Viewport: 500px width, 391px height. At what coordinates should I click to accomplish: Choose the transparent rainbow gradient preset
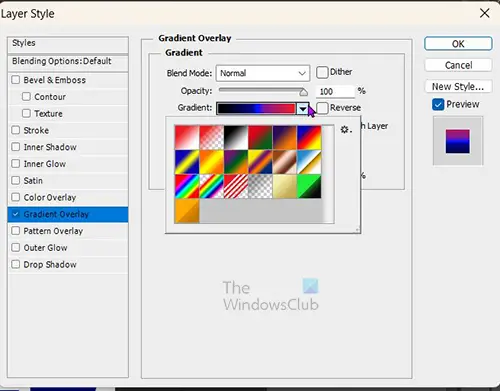coord(211,186)
